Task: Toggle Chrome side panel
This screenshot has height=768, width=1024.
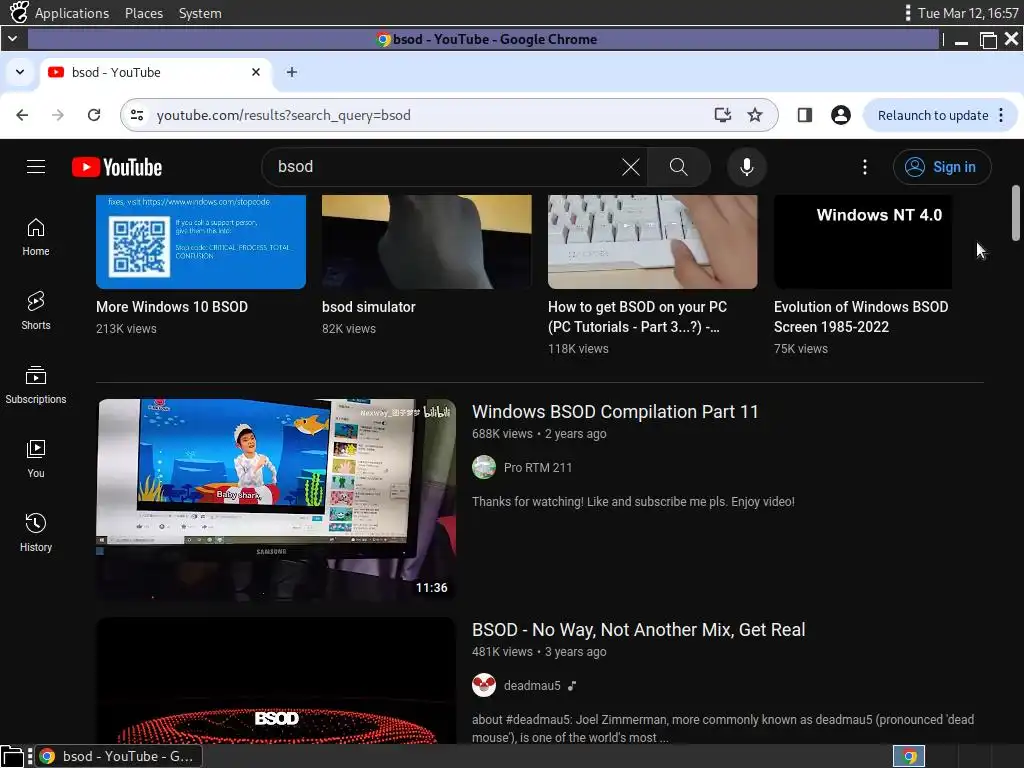Action: [x=805, y=115]
